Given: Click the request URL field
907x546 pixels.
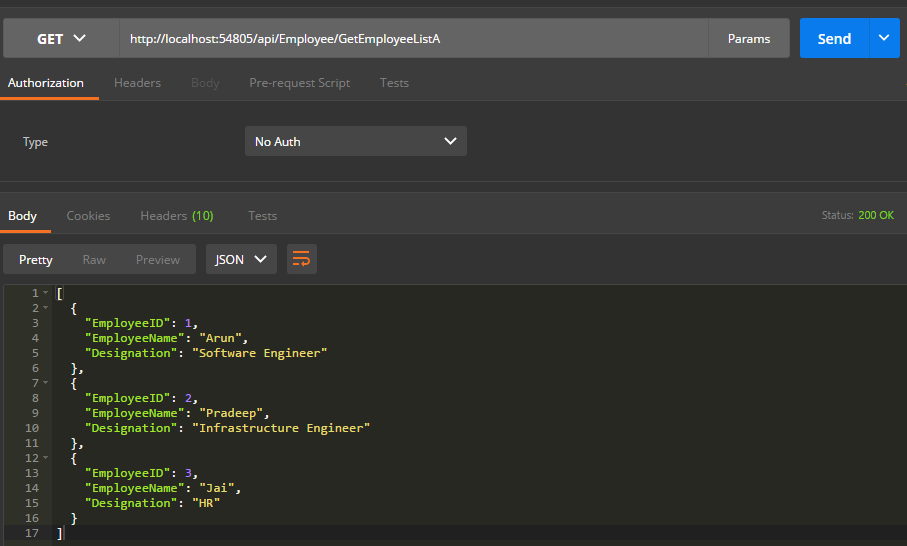Looking at the screenshot, I should (x=412, y=39).
